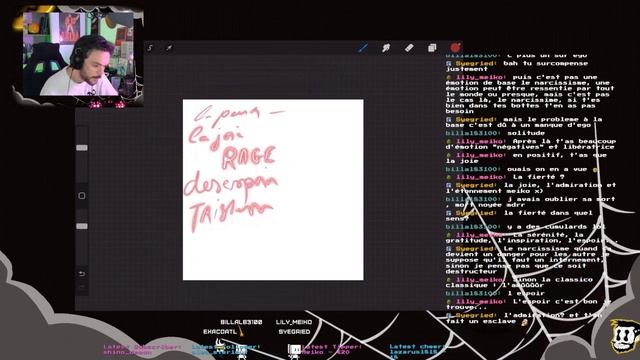Image resolution: width=640 pixels, height=360 pixels.
Task: Click the upper brush size slider handle
Action: [x=82, y=147]
